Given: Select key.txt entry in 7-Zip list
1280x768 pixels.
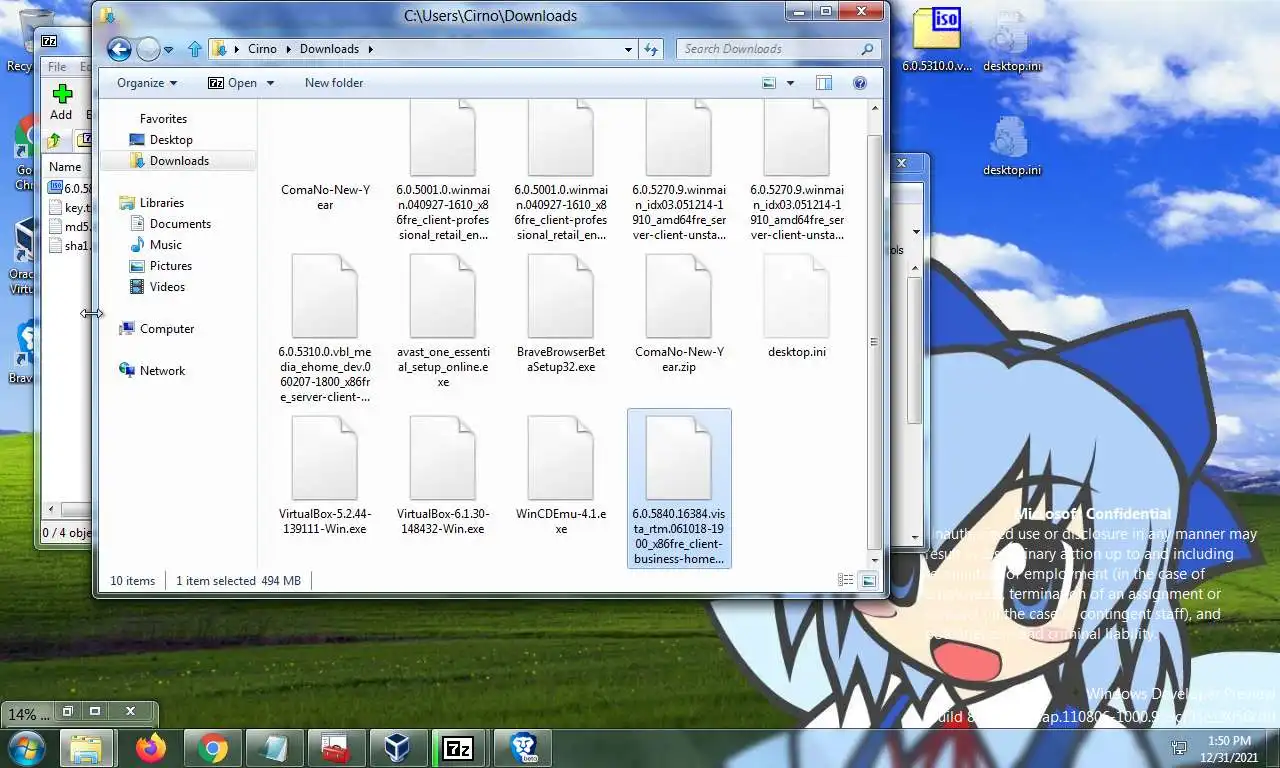Looking at the screenshot, I should pos(70,208).
